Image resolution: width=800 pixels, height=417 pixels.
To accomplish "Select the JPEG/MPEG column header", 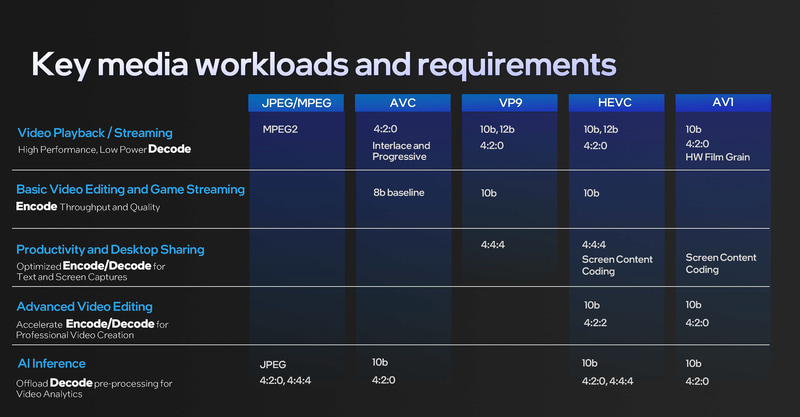I will coord(296,103).
